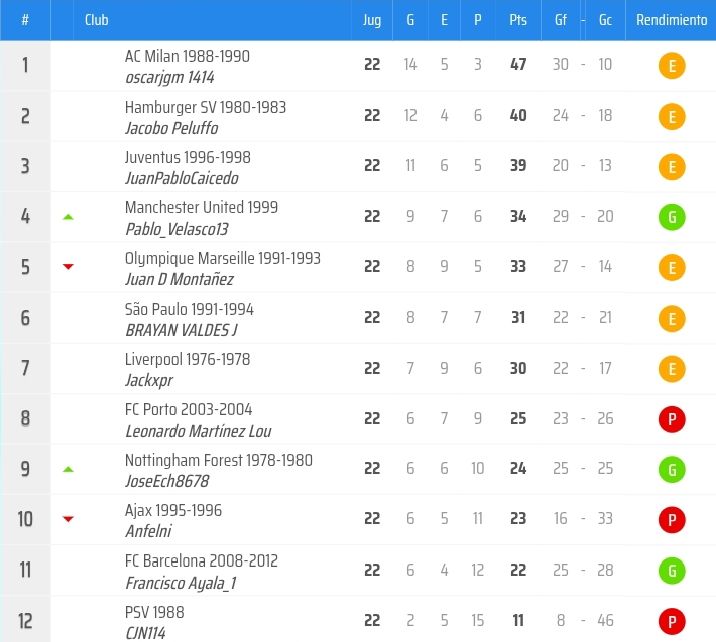Click the green up arrow beside Nottingham Forest
Image resolution: width=716 pixels, height=642 pixels.
point(68,469)
